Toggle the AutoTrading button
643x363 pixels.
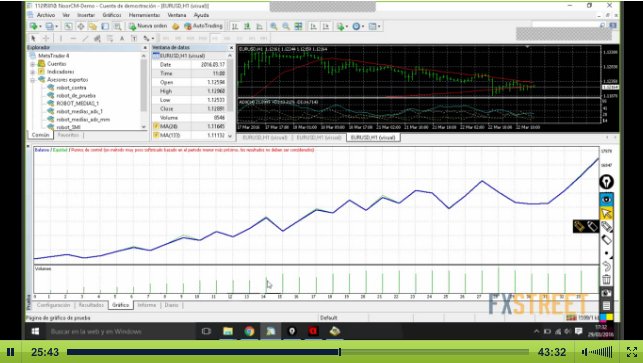(203, 26)
